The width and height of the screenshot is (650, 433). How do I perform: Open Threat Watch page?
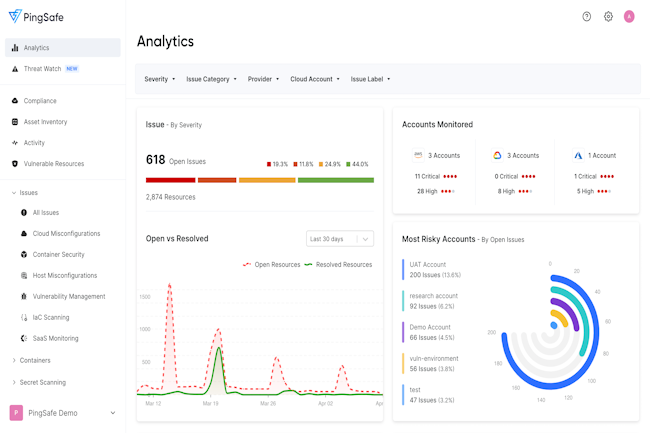pyautogui.click(x=42, y=69)
